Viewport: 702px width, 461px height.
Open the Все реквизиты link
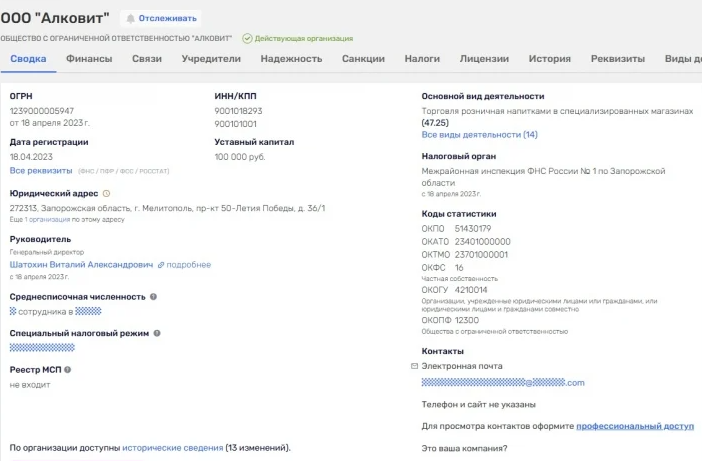41,171
